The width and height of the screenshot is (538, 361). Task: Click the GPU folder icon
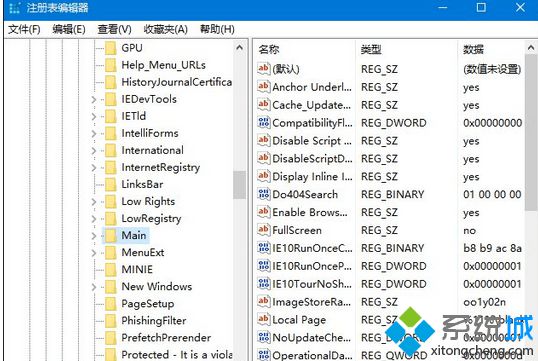tap(110, 48)
